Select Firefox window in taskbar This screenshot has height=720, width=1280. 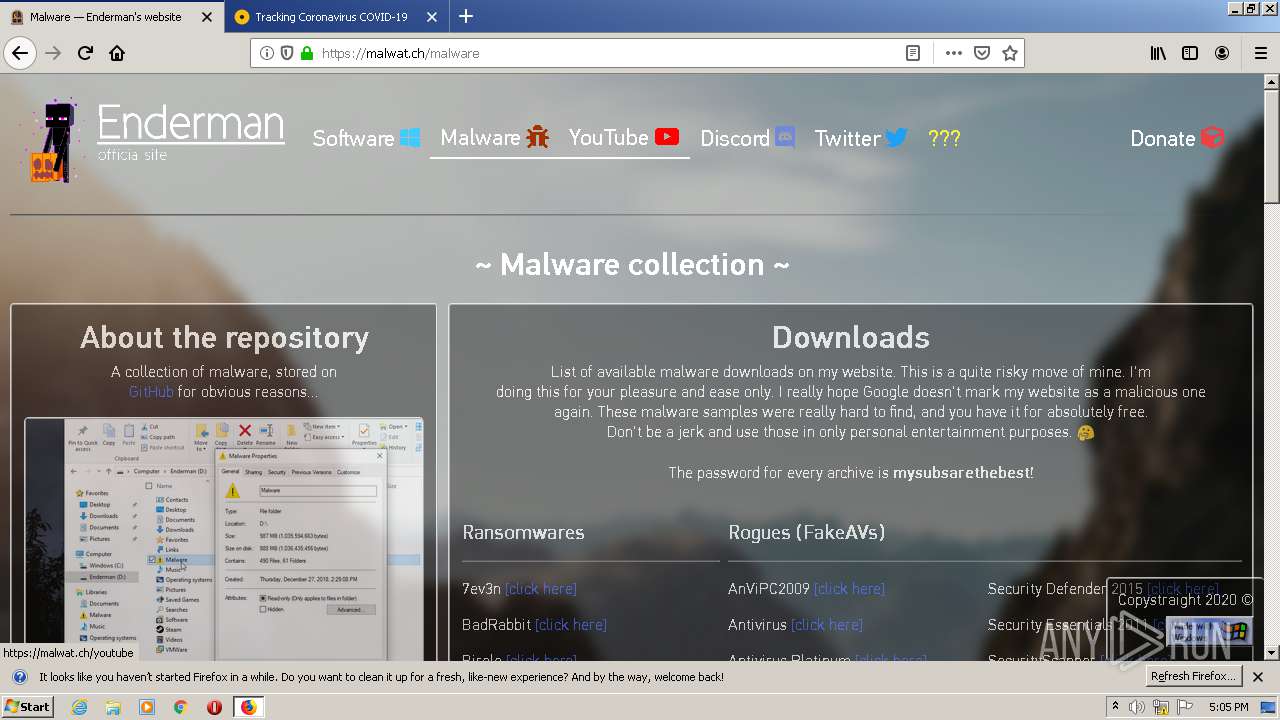coord(248,707)
